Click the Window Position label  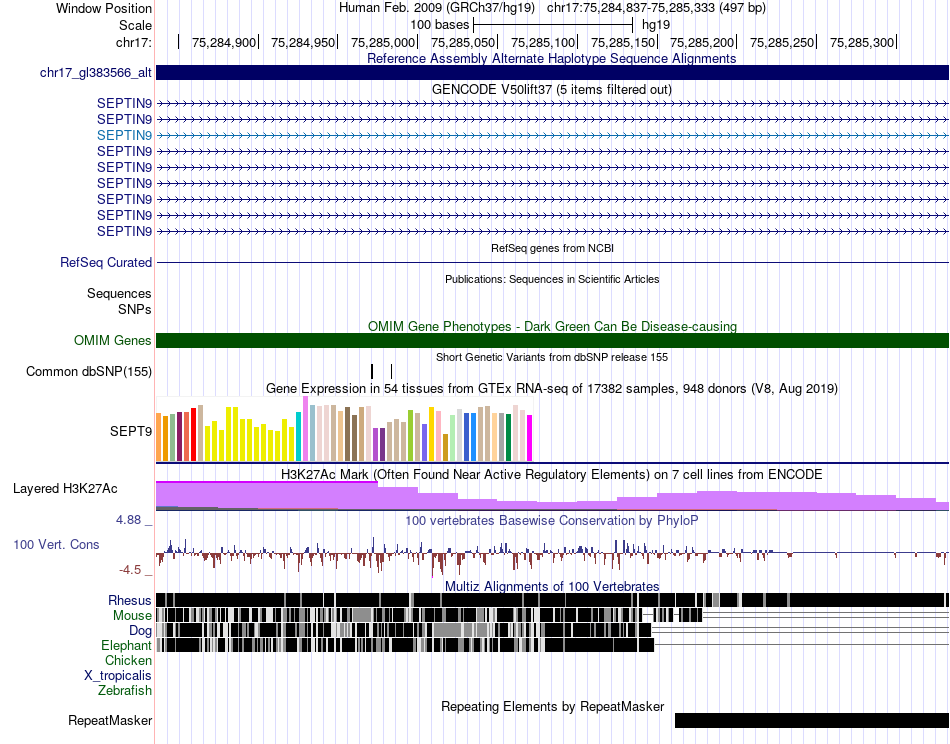pos(104,8)
